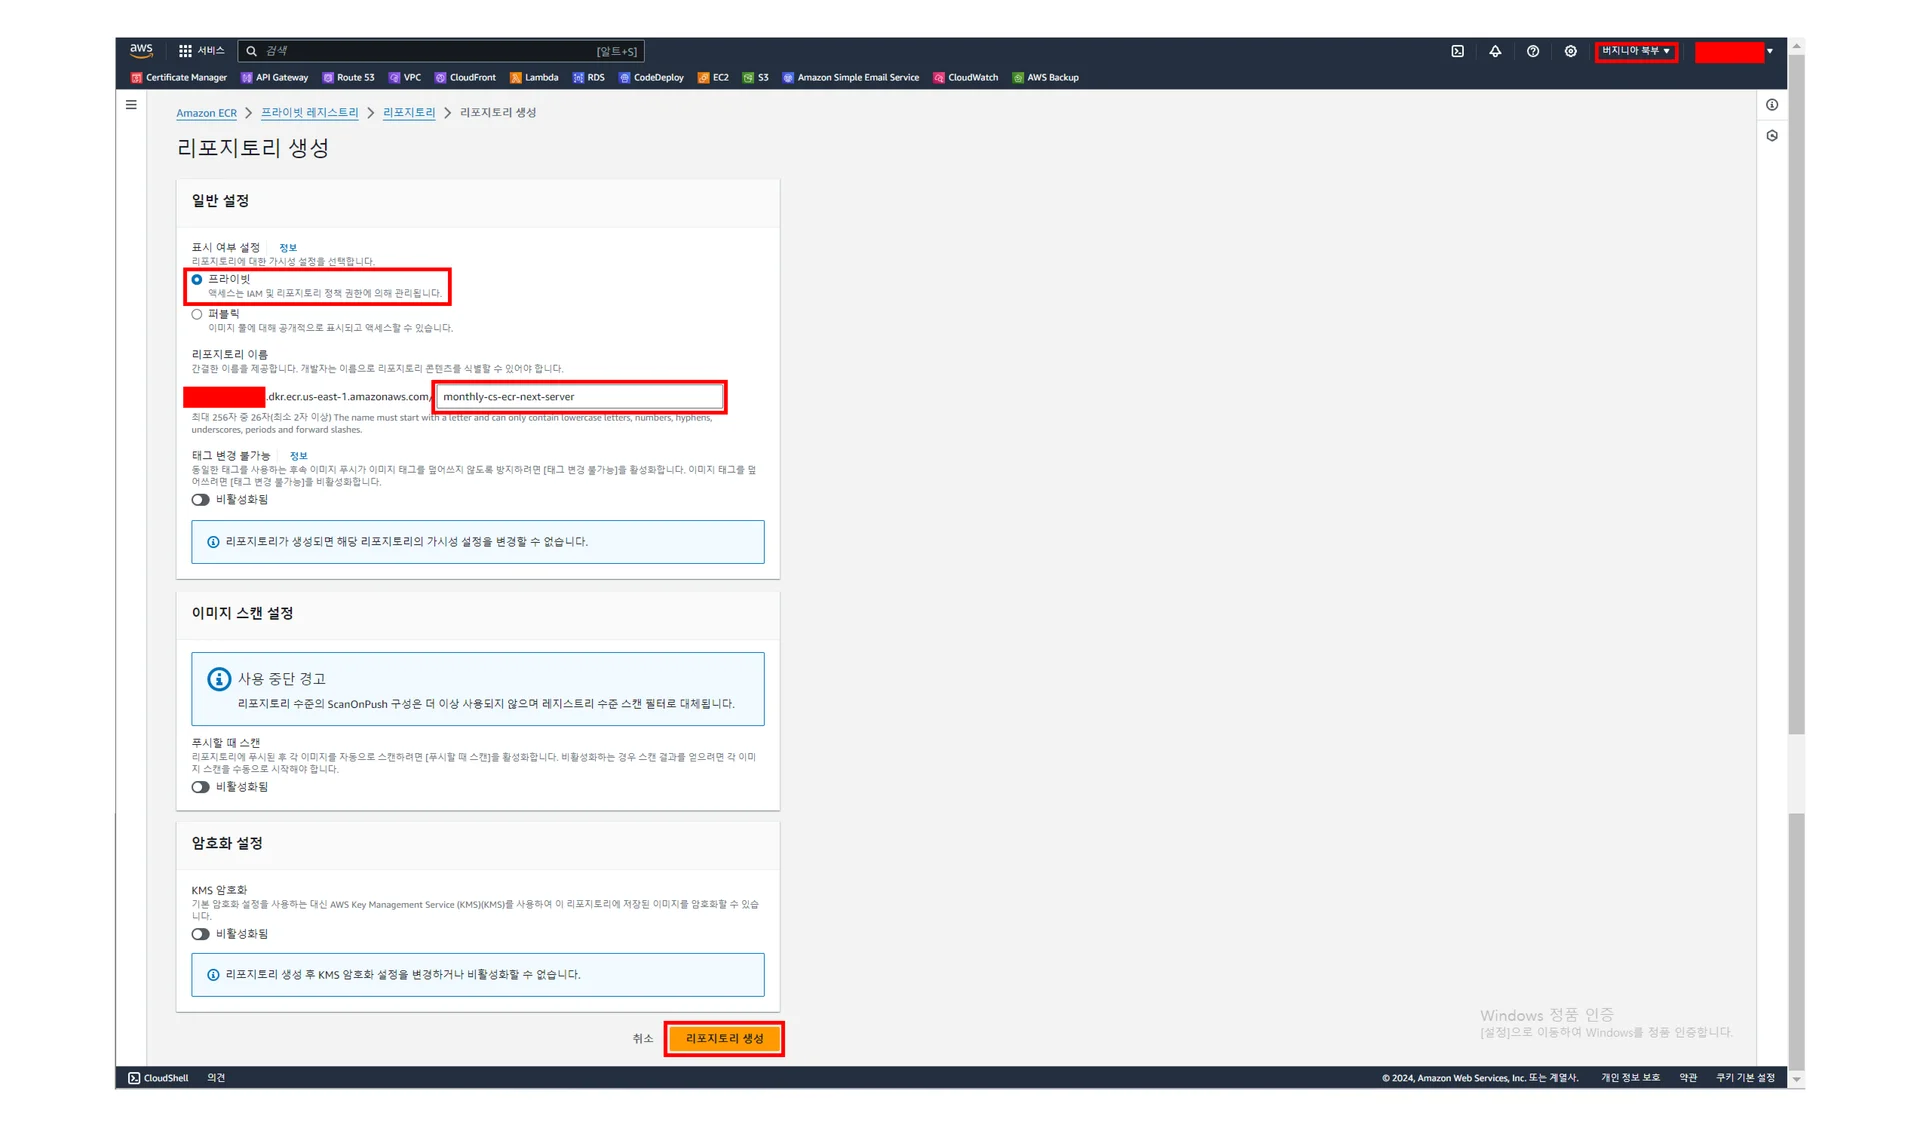Viewport: 1920px width, 1127px height.
Task: Open the CloudWatch bookmark shortcut
Action: pyautogui.click(x=965, y=77)
